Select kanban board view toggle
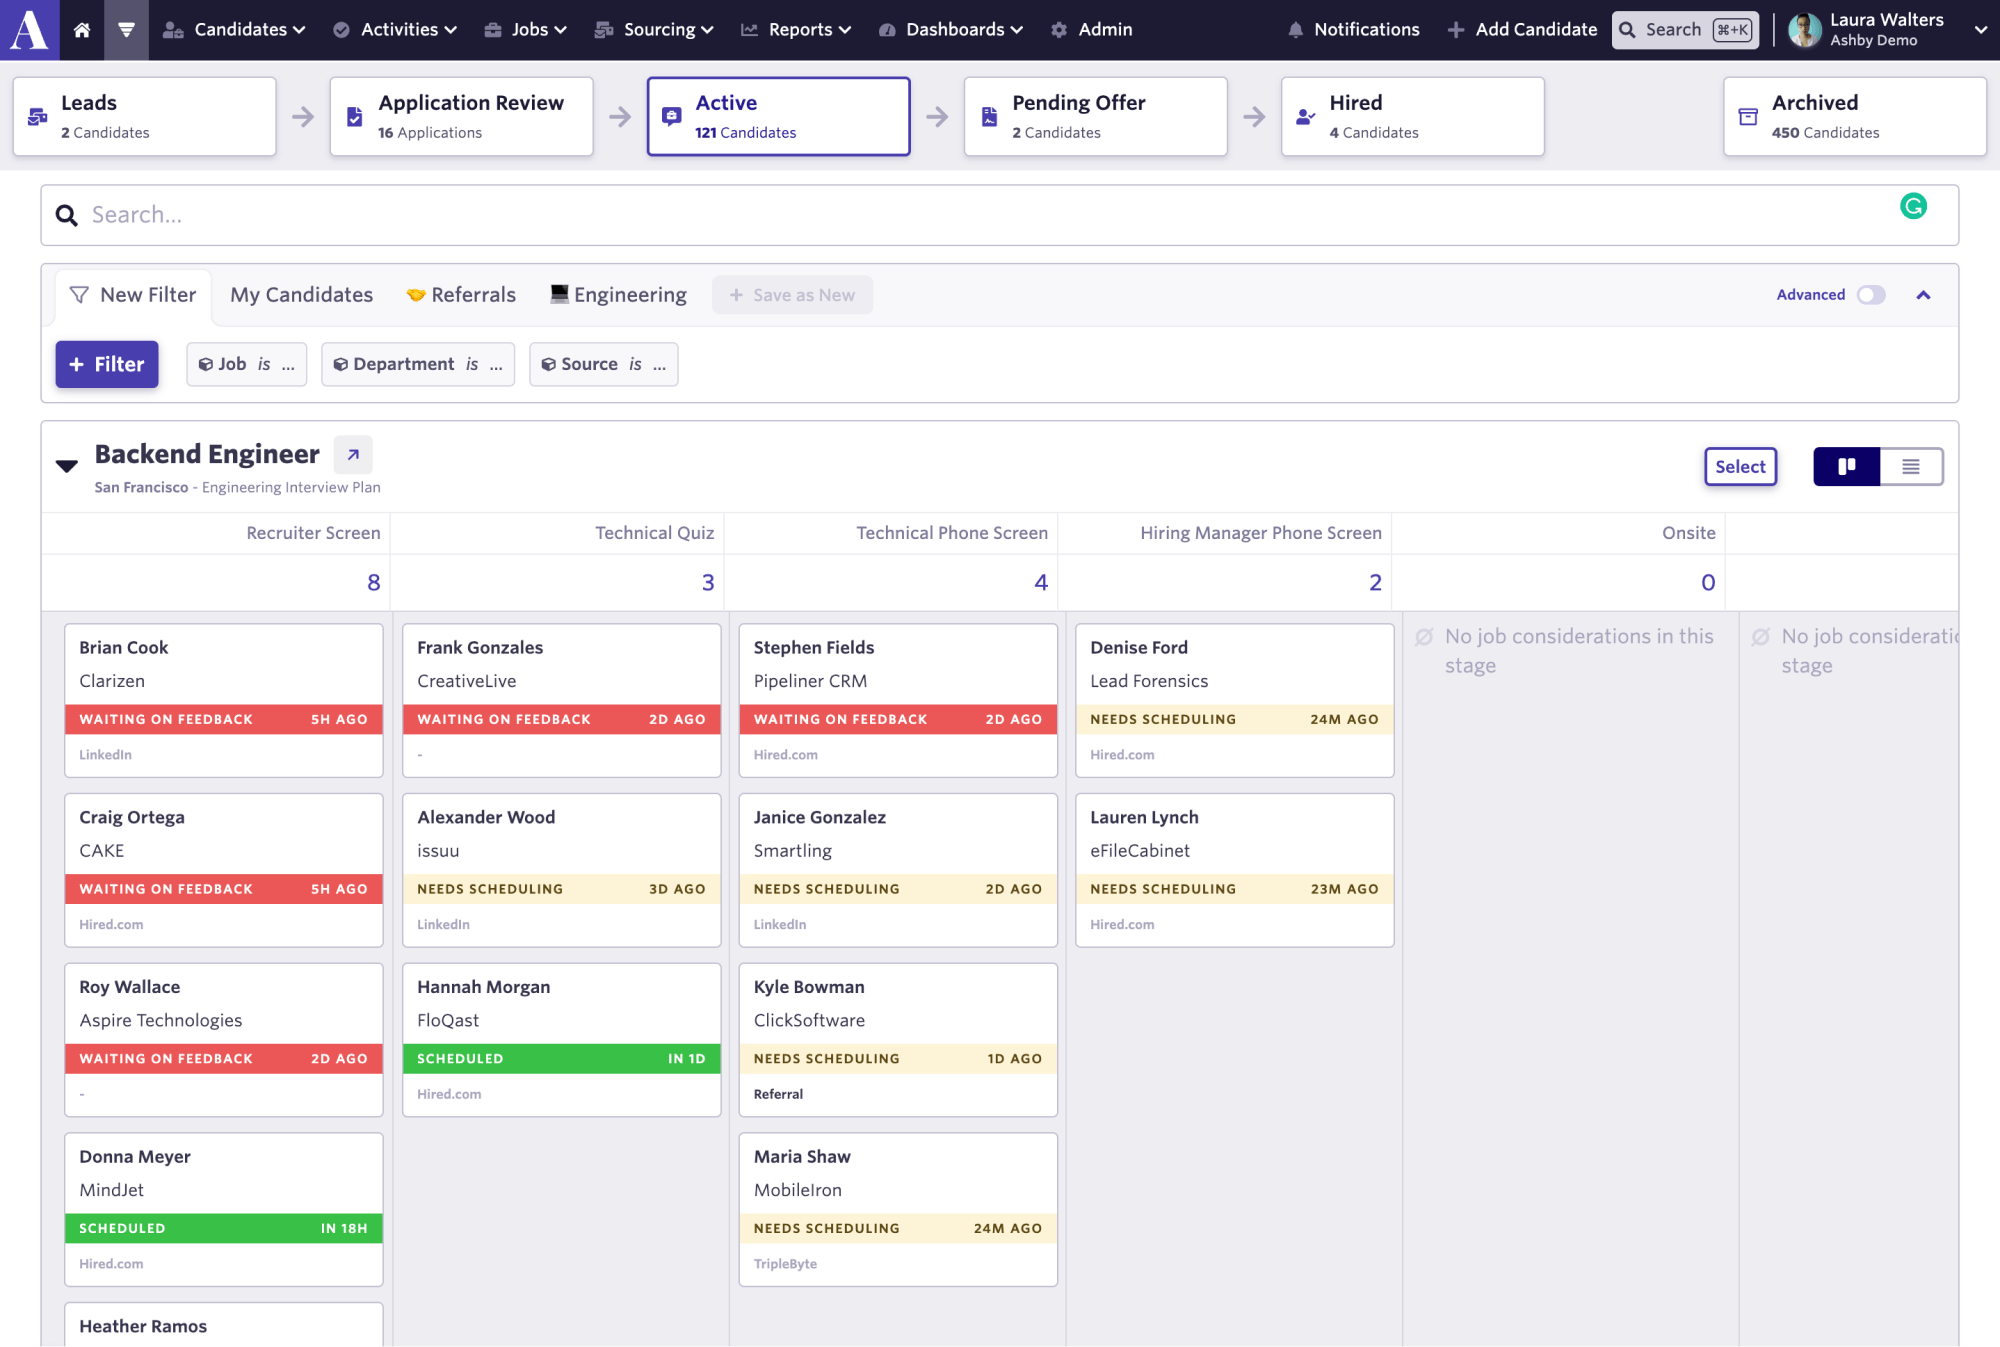Screen dimensions: 2000x1347 click(x=1846, y=466)
